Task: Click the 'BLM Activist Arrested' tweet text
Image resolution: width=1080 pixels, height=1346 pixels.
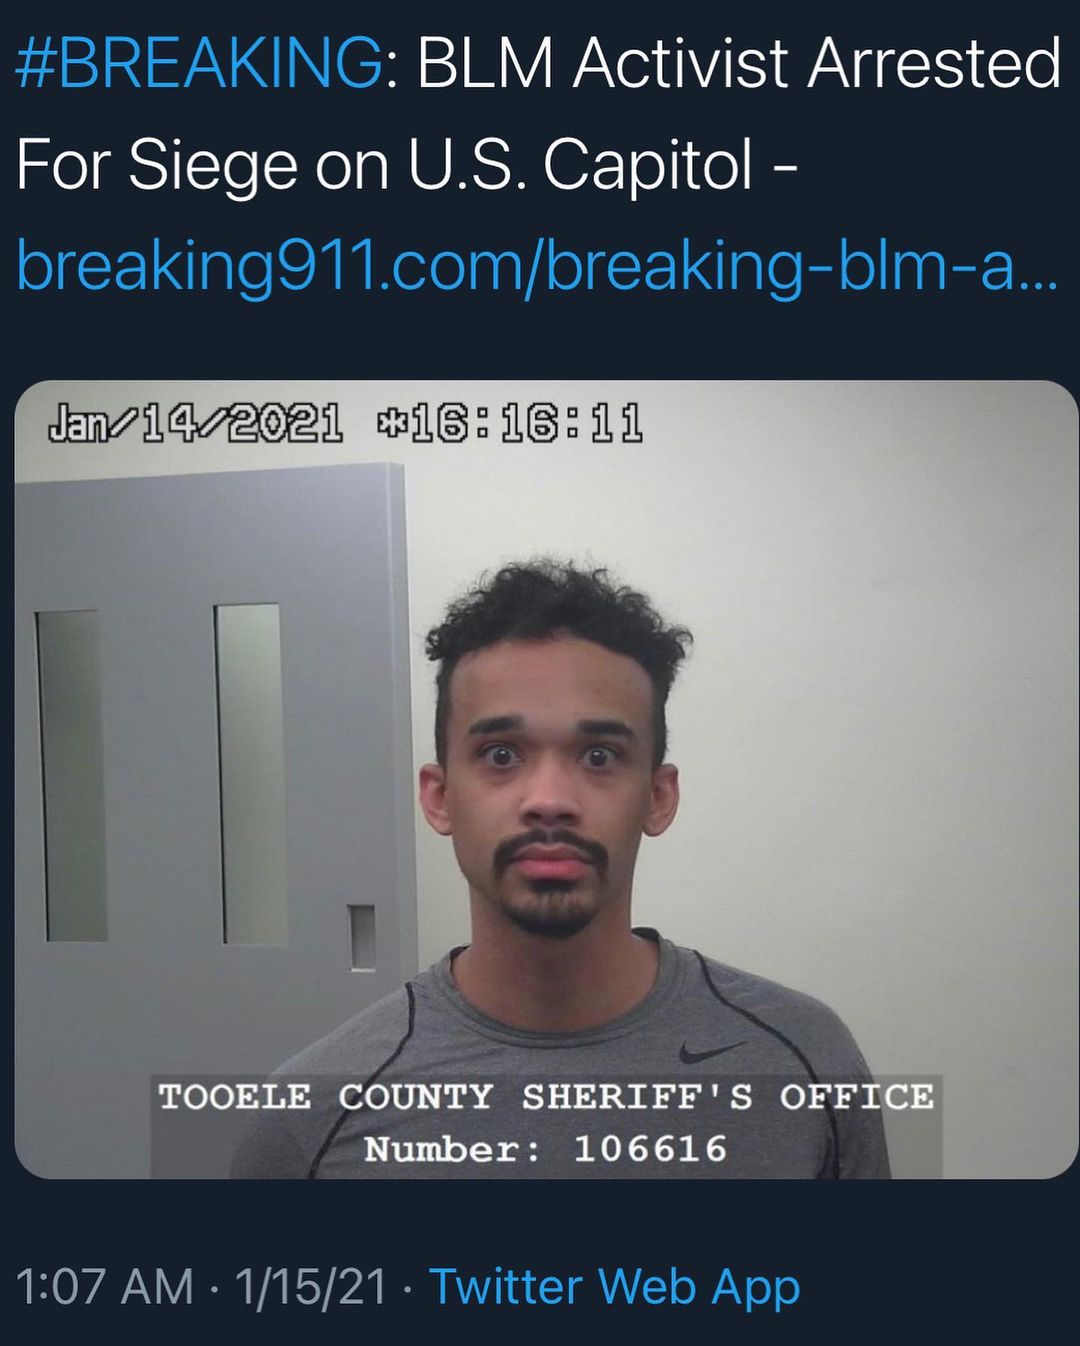Action: 738,64
